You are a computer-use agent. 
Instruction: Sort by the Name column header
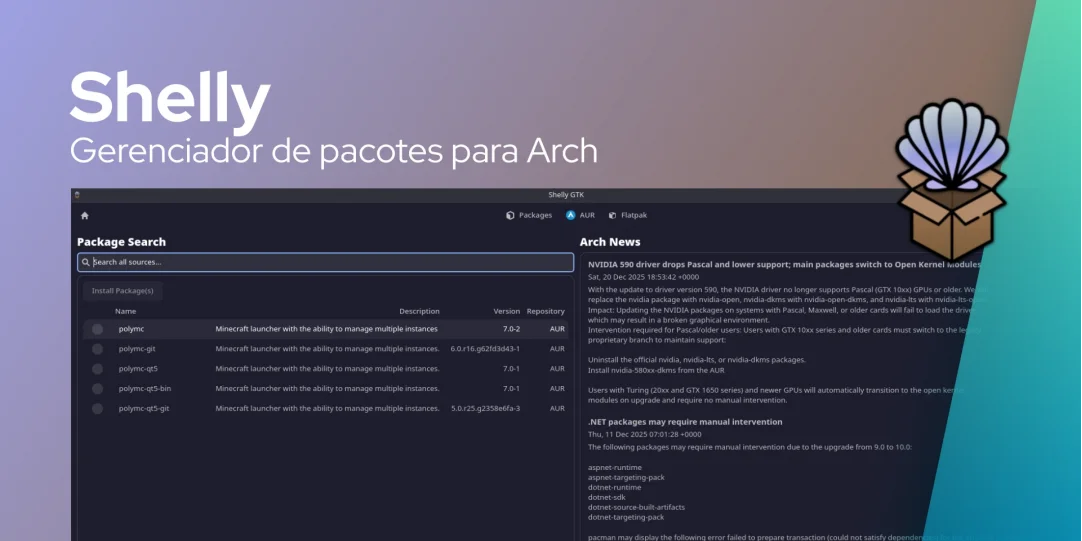(126, 311)
